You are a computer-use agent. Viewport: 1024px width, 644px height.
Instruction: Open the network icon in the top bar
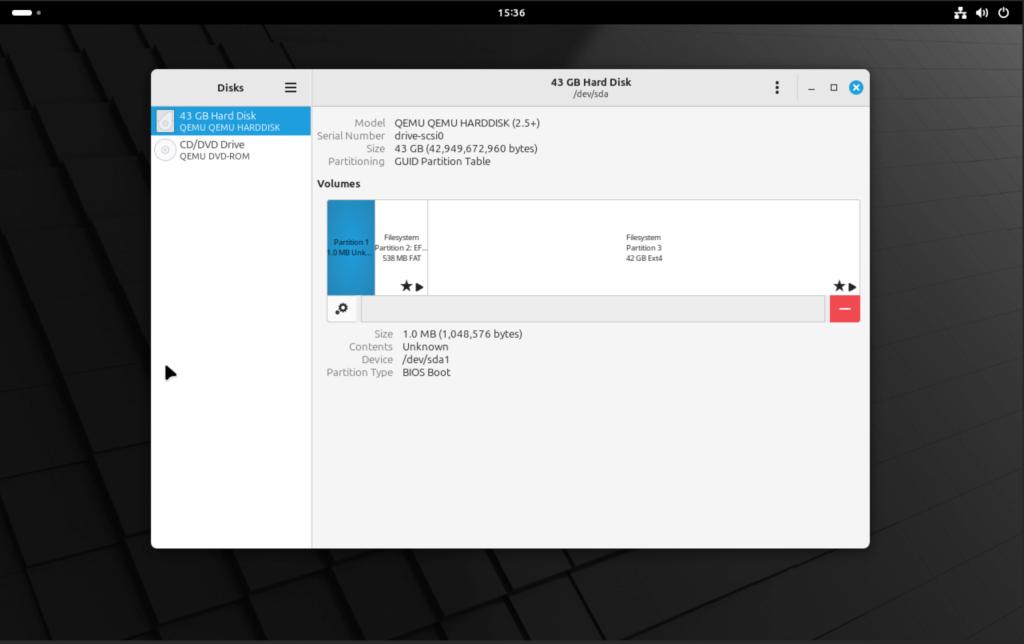(959, 13)
